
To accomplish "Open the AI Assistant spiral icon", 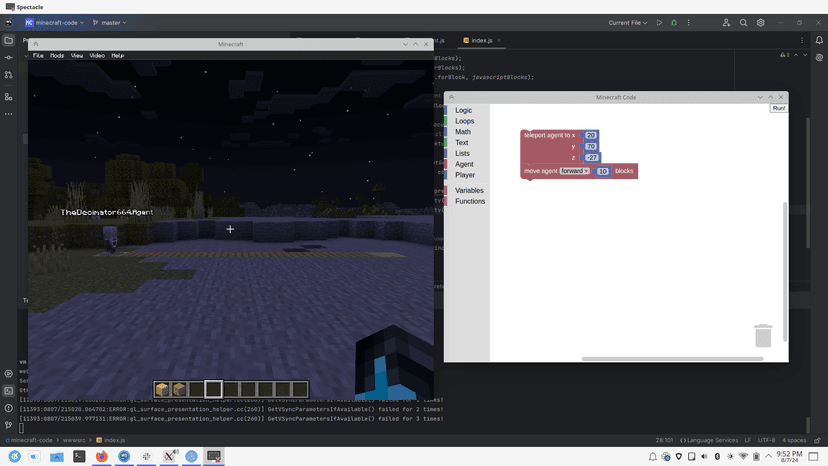I will click(819, 58).
